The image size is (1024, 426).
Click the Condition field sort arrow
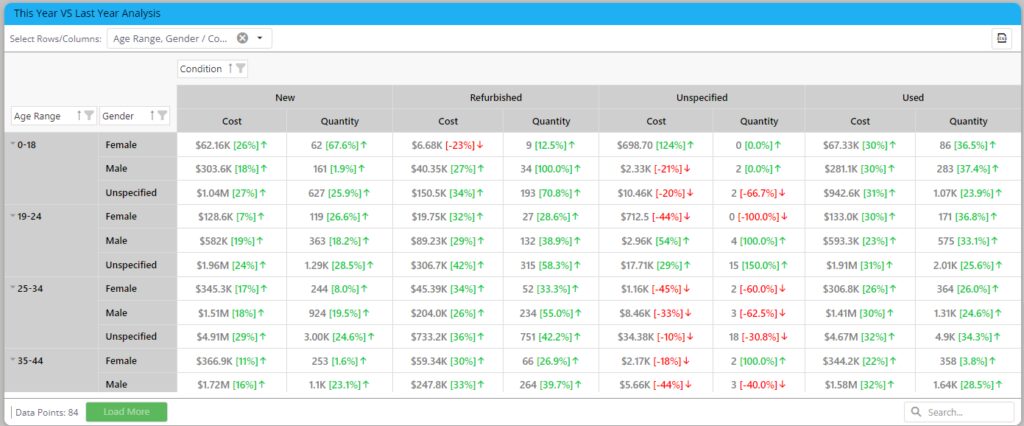coord(230,69)
